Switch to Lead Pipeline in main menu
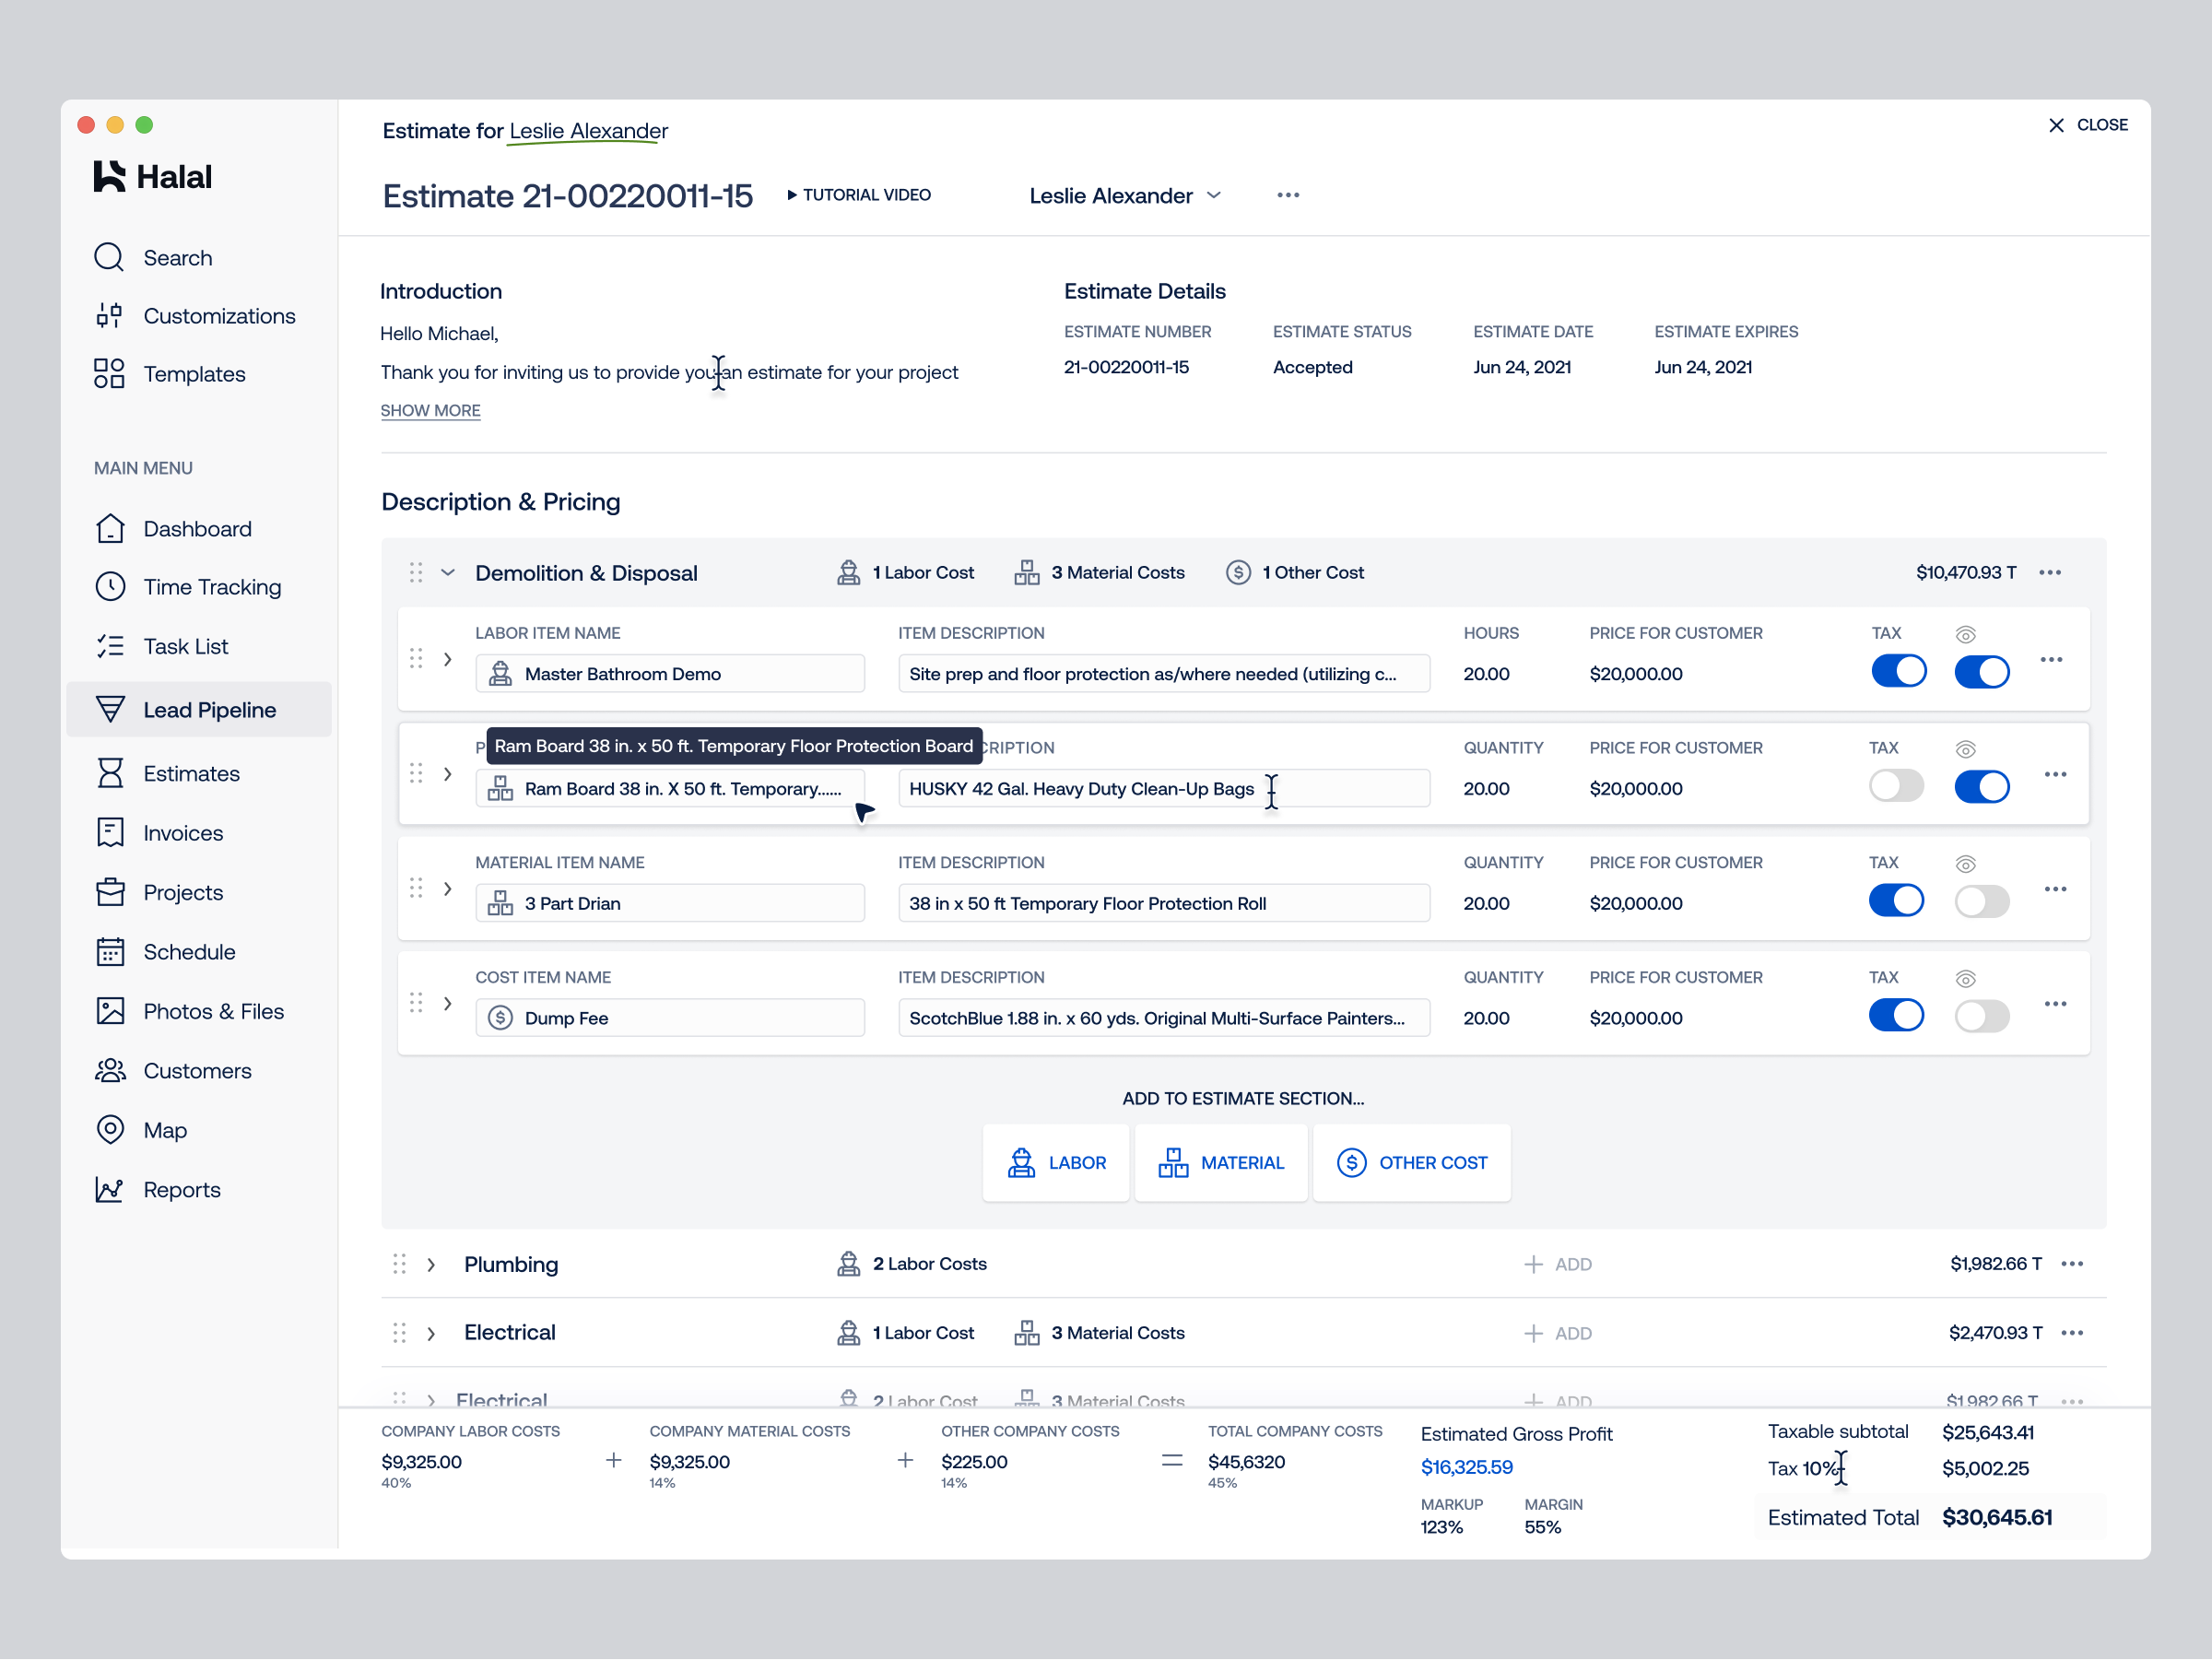The width and height of the screenshot is (2212, 1660). tap(209, 709)
